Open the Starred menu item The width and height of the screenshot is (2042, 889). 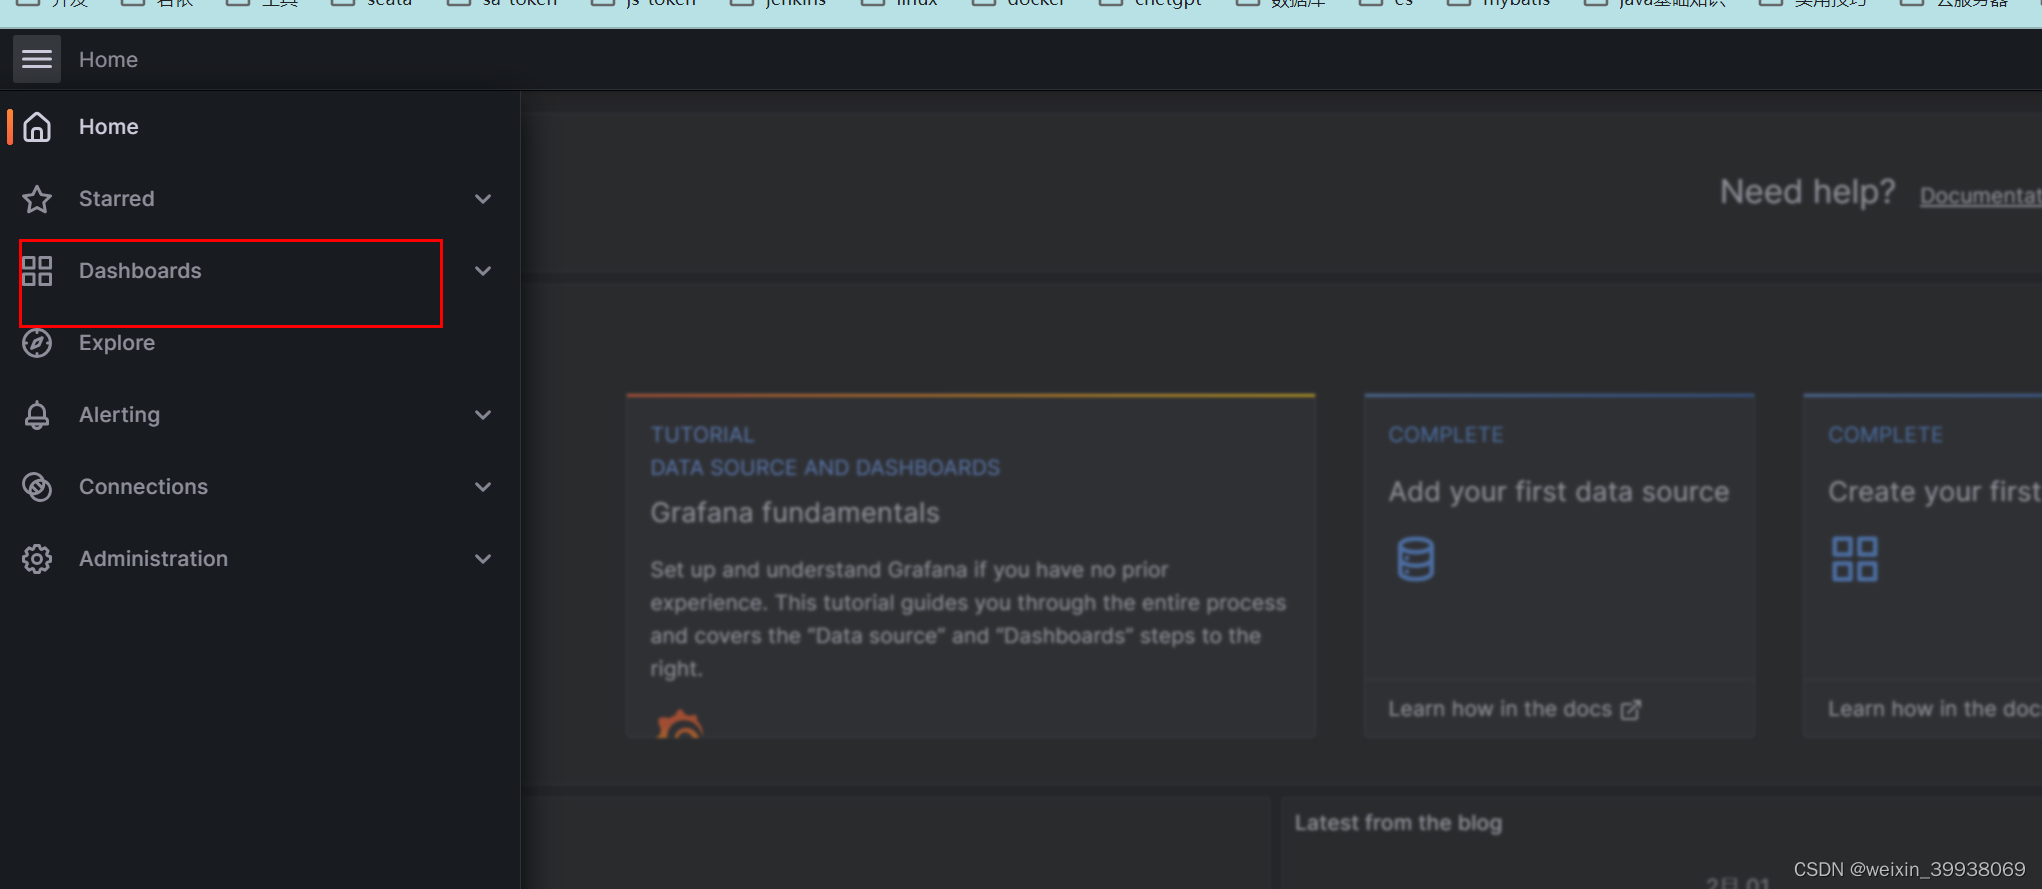pyautogui.click(x=117, y=199)
